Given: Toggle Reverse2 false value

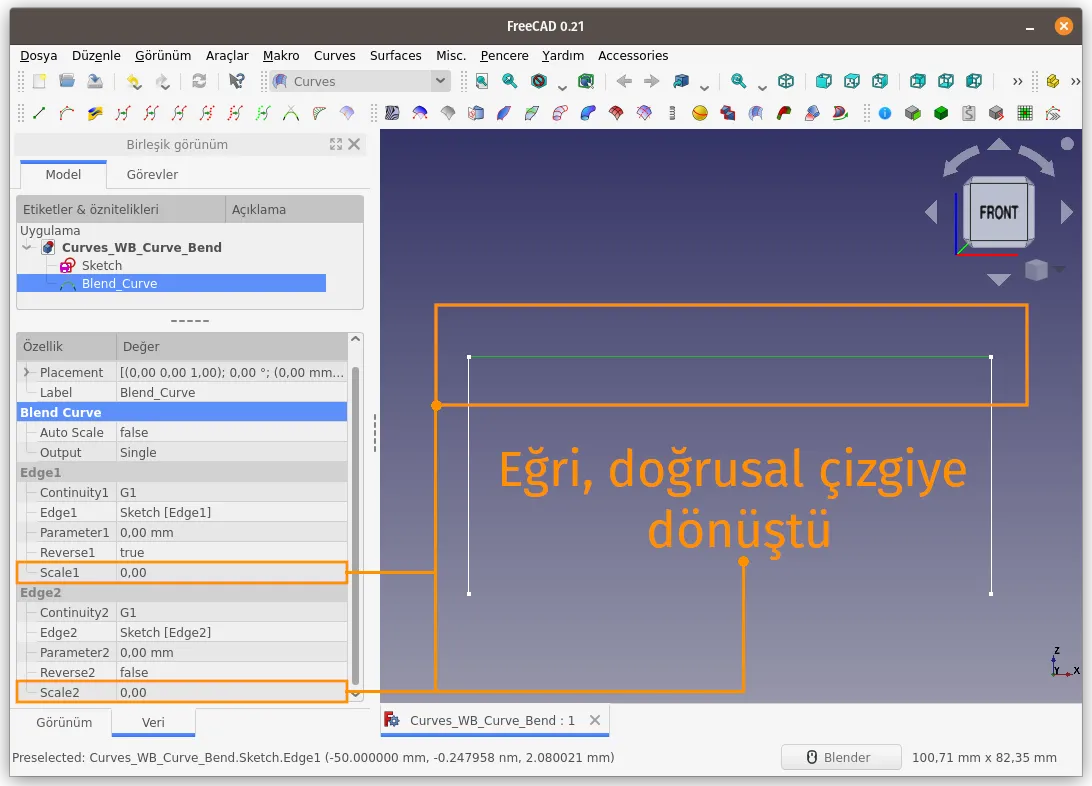Looking at the screenshot, I should (x=232, y=673).
